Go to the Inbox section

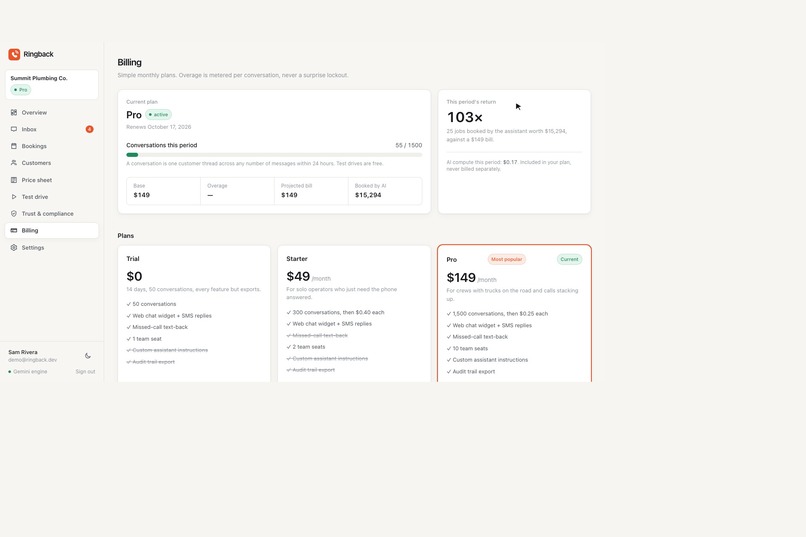pos(51,129)
